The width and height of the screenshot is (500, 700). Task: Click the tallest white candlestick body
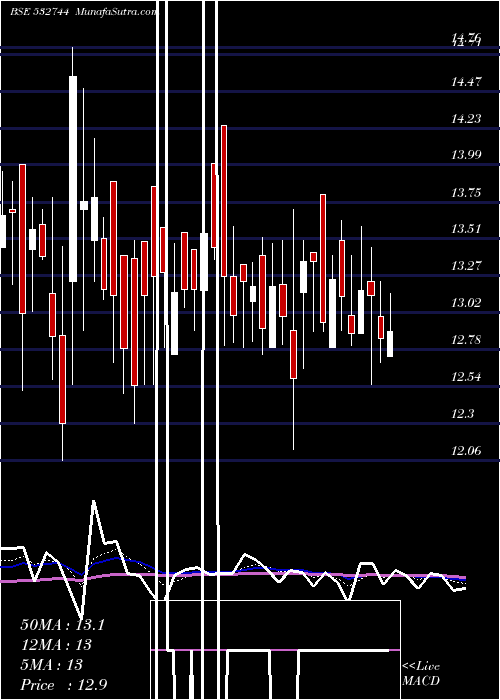point(73,179)
